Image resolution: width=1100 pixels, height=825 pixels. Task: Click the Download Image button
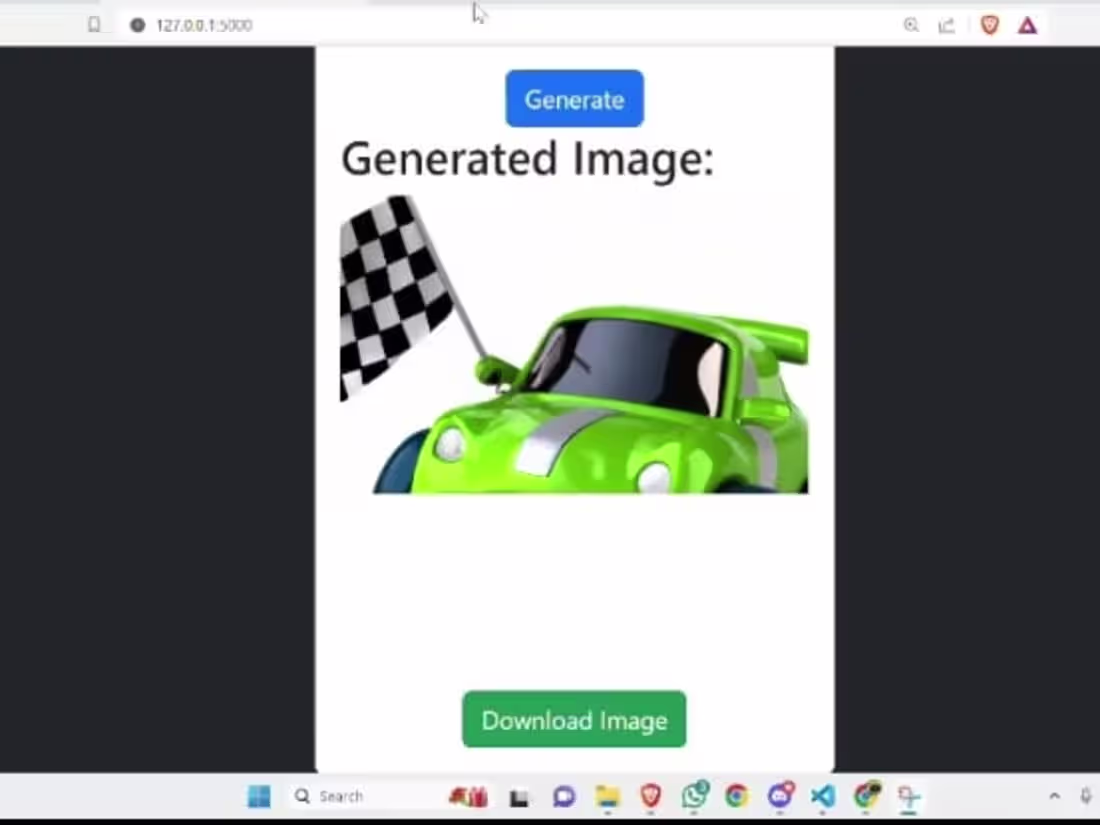point(574,720)
